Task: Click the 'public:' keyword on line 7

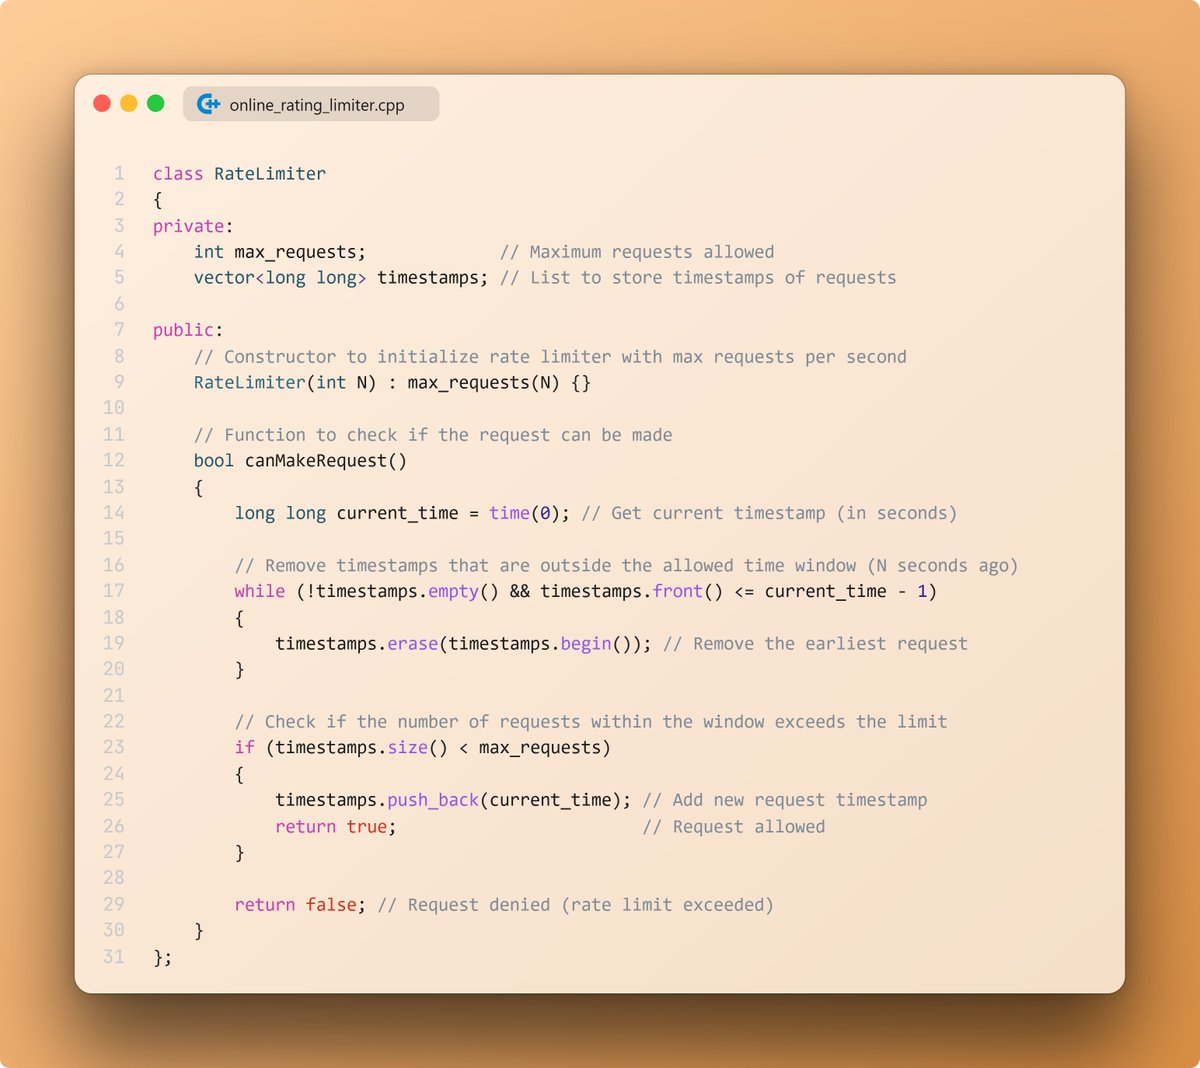Action: click(x=188, y=330)
